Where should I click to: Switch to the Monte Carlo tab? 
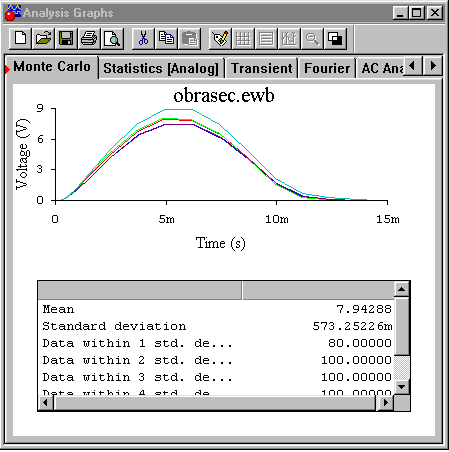[x=52, y=67]
